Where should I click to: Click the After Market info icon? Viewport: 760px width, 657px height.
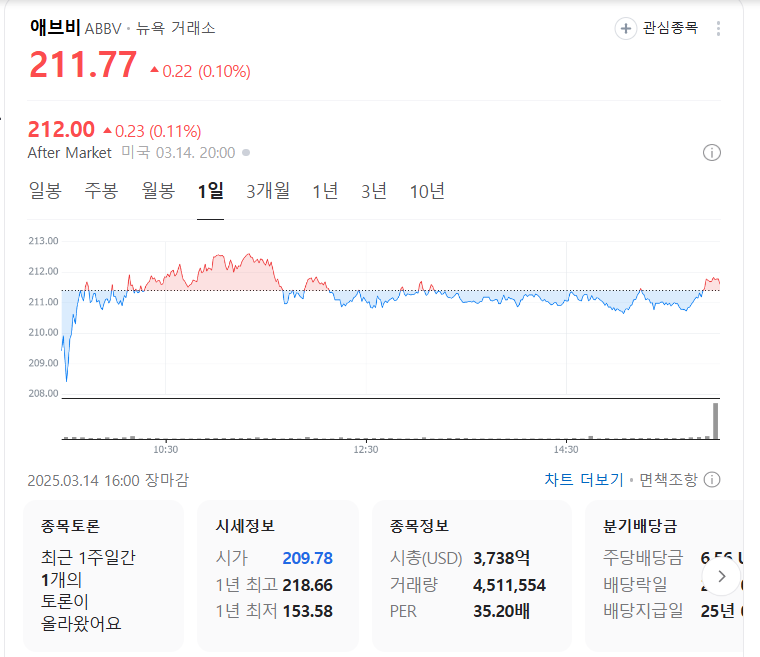[712, 153]
